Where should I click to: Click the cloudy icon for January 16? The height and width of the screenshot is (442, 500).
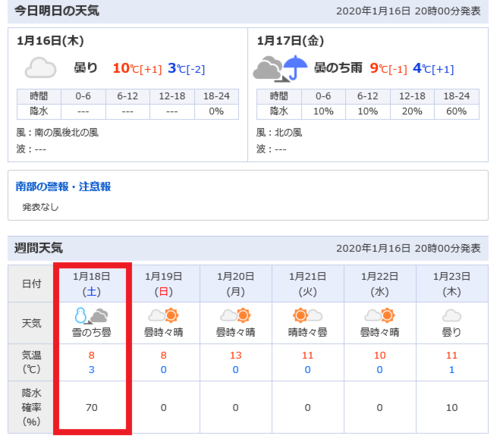40,68
